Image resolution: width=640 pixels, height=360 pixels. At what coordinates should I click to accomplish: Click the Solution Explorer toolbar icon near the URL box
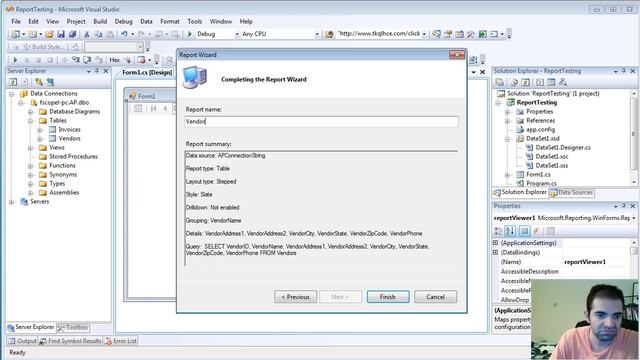(436, 34)
